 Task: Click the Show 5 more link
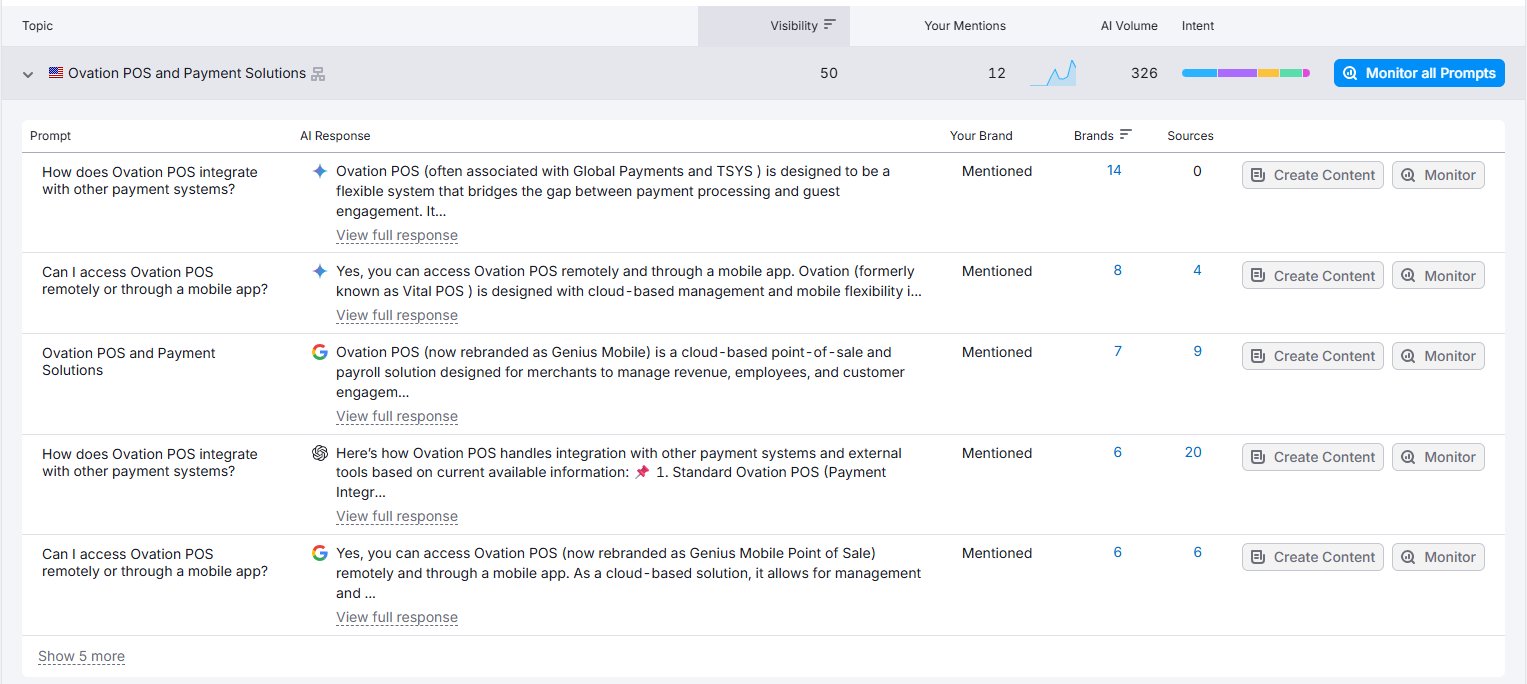click(x=81, y=657)
